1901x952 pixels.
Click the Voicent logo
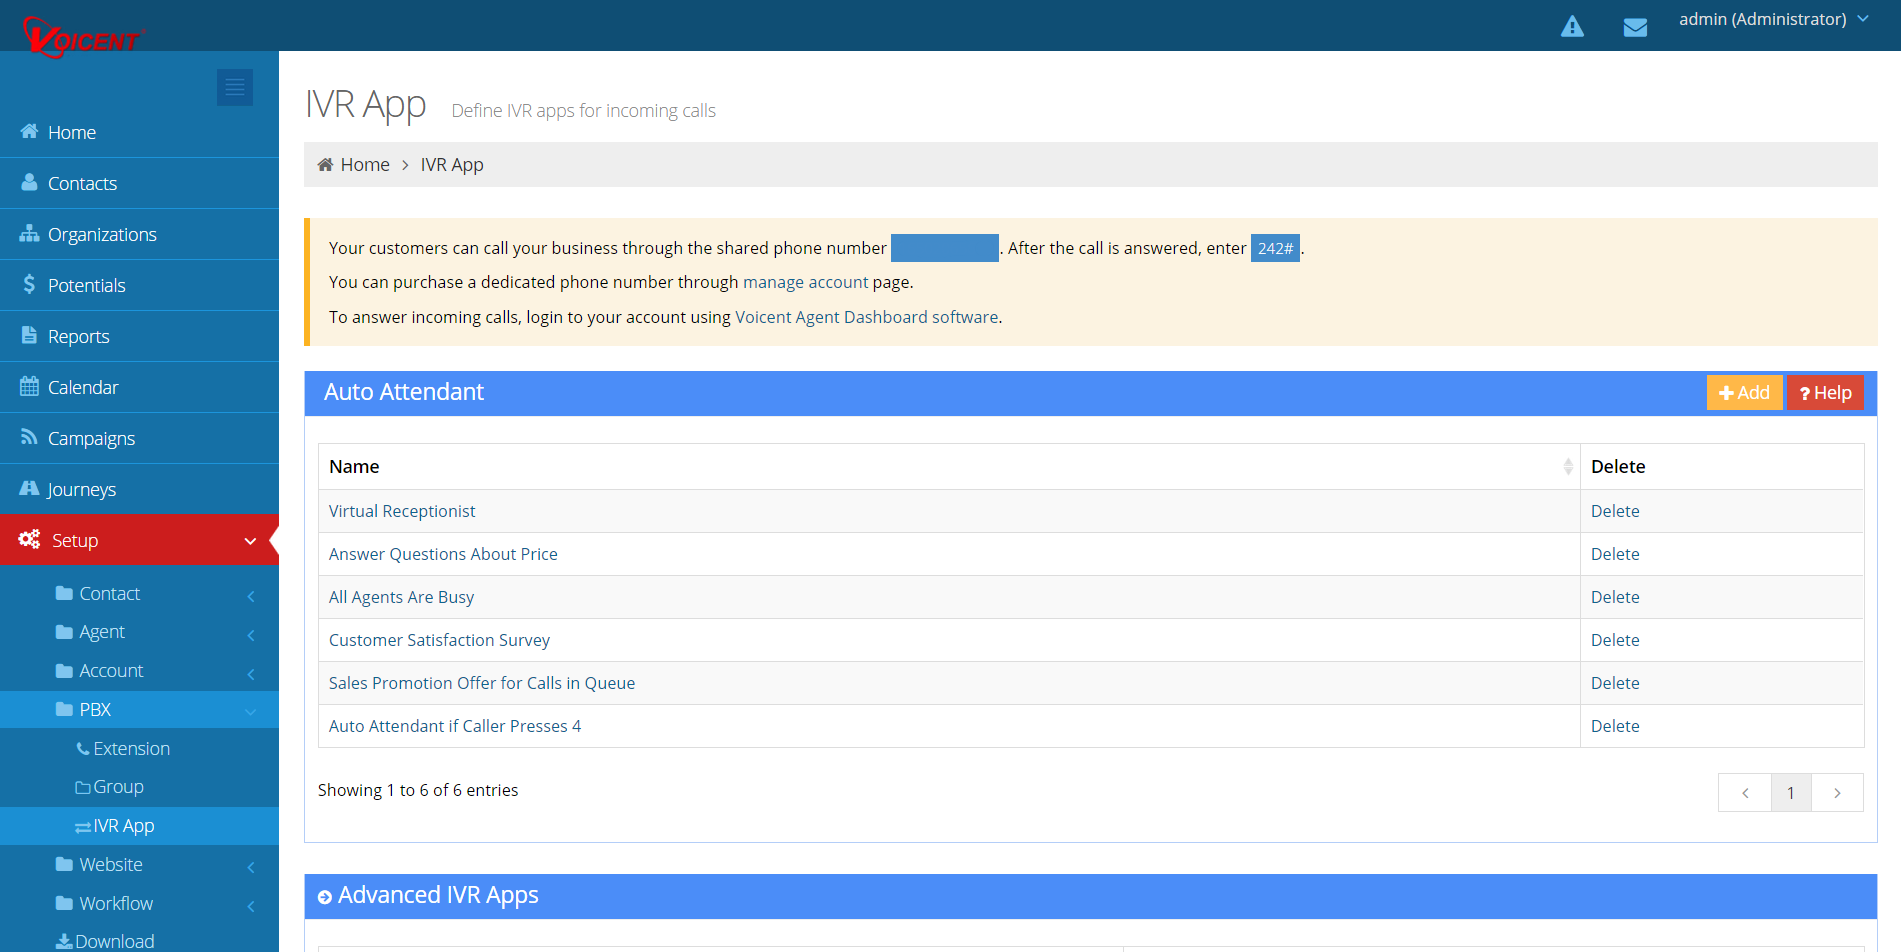[83, 37]
